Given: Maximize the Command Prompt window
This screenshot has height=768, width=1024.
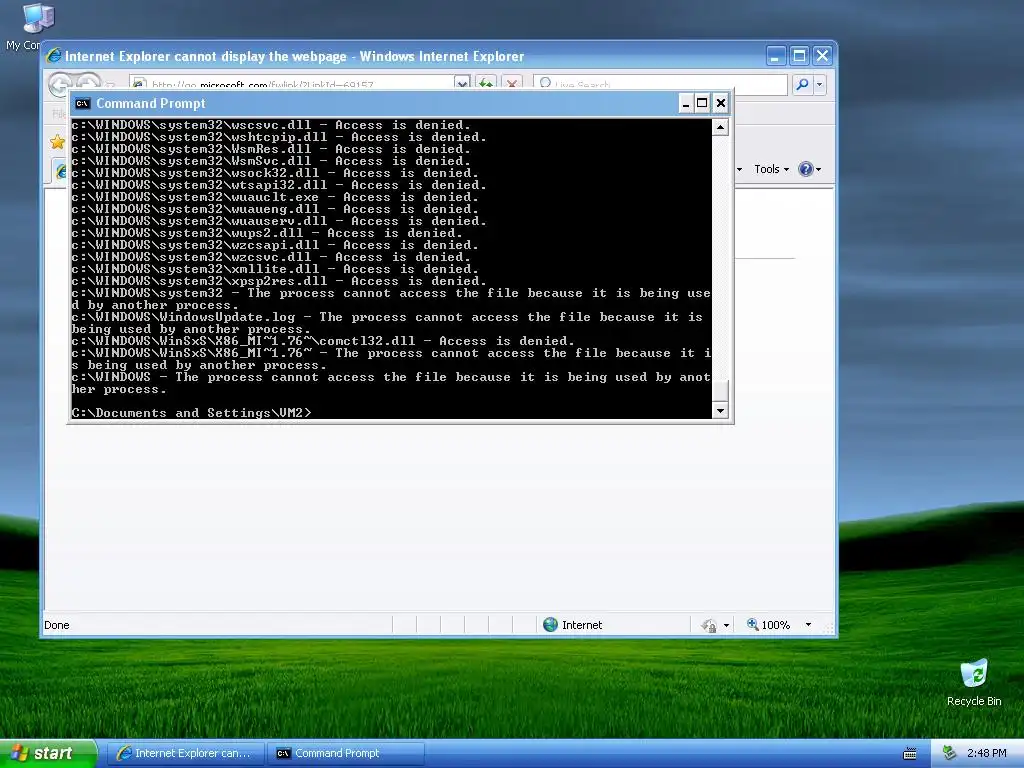Looking at the screenshot, I should pos(702,103).
